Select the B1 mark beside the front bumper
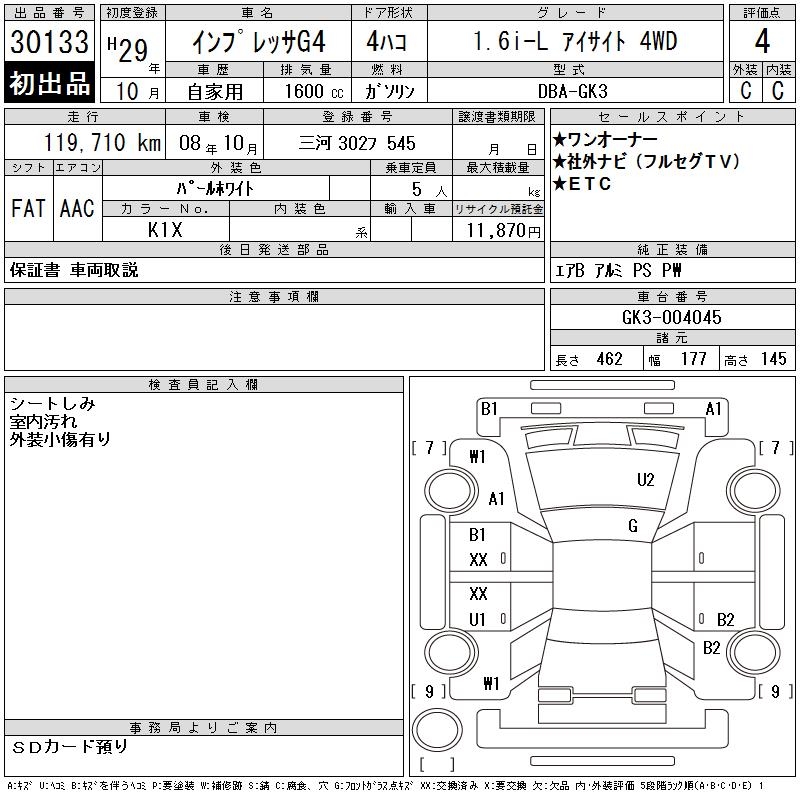The width and height of the screenshot is (800, 800). [489, 409]
